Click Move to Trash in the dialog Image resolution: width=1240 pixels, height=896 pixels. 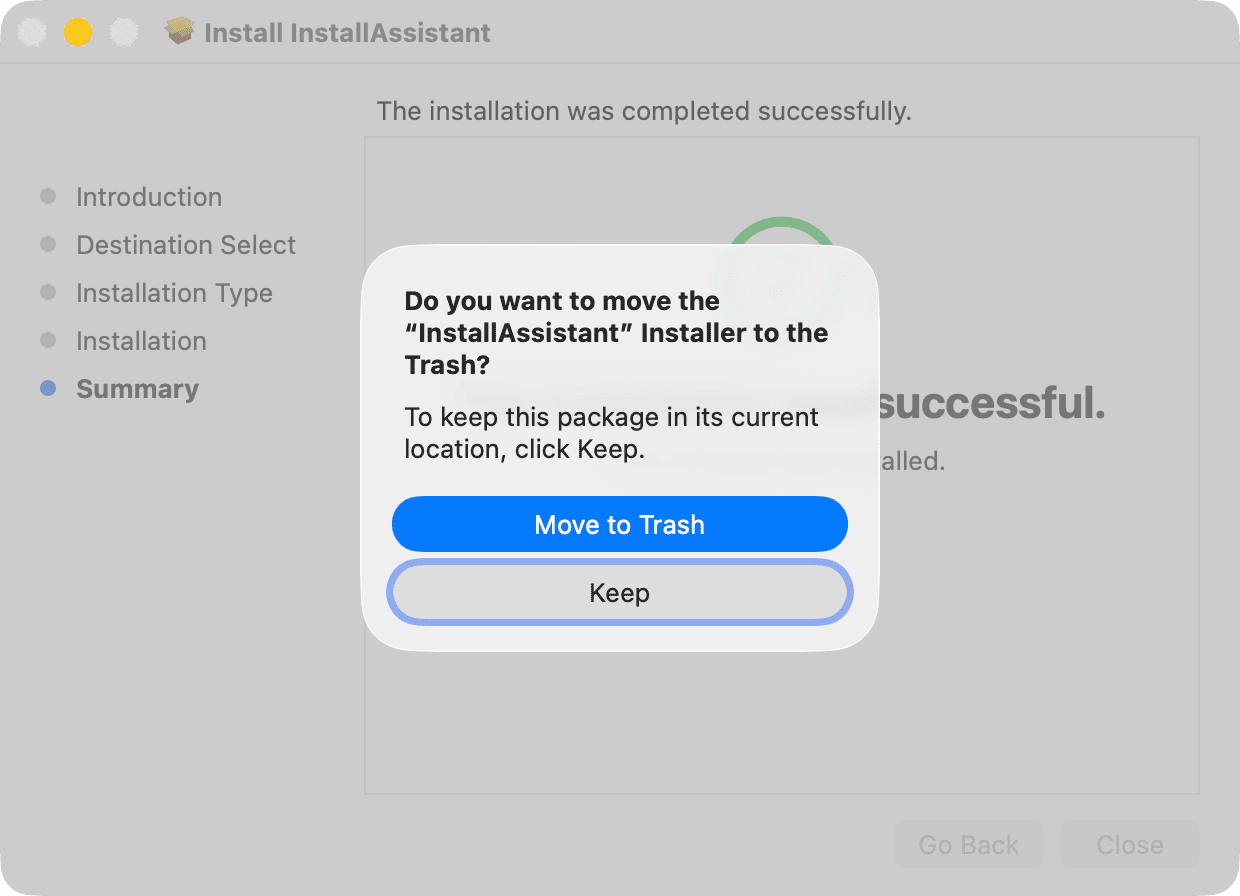pyautogui.click(x=619, y=524)
